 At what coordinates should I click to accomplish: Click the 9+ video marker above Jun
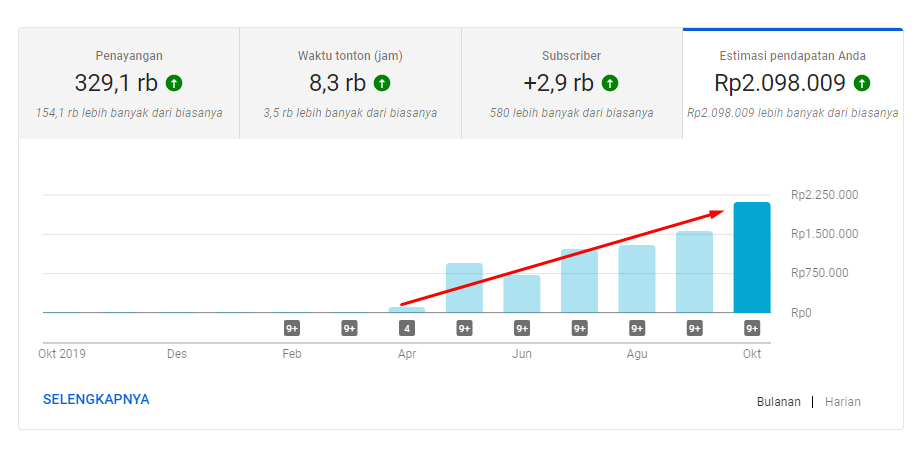[522, 328]
